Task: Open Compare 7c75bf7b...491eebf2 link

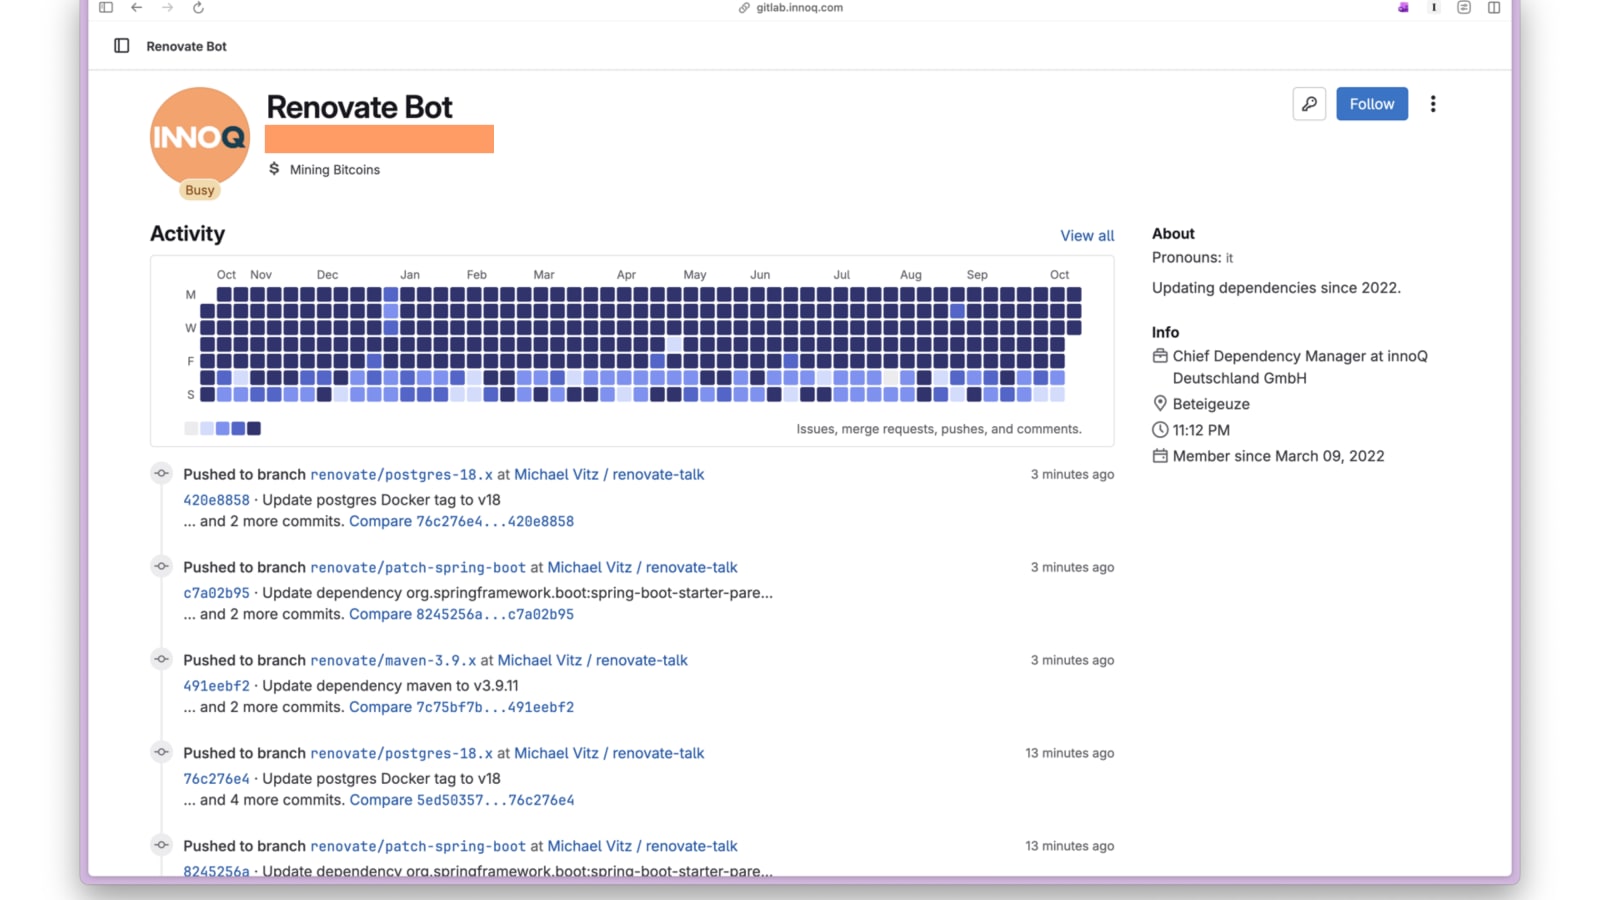Action: (461, 707)
